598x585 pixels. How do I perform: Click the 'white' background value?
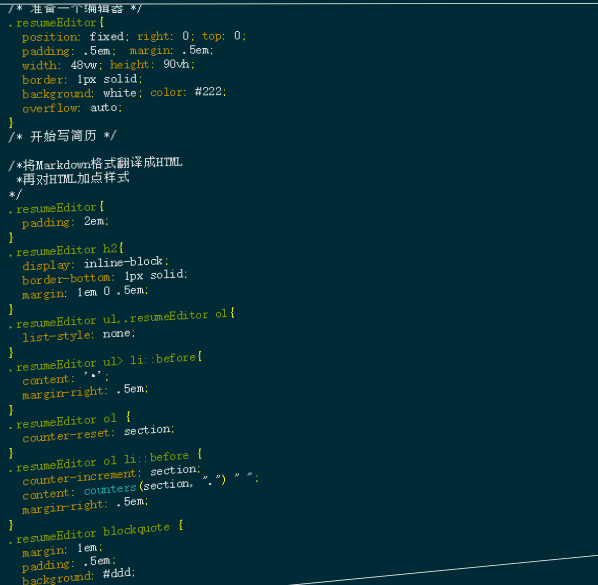click(x=119, y=93)
